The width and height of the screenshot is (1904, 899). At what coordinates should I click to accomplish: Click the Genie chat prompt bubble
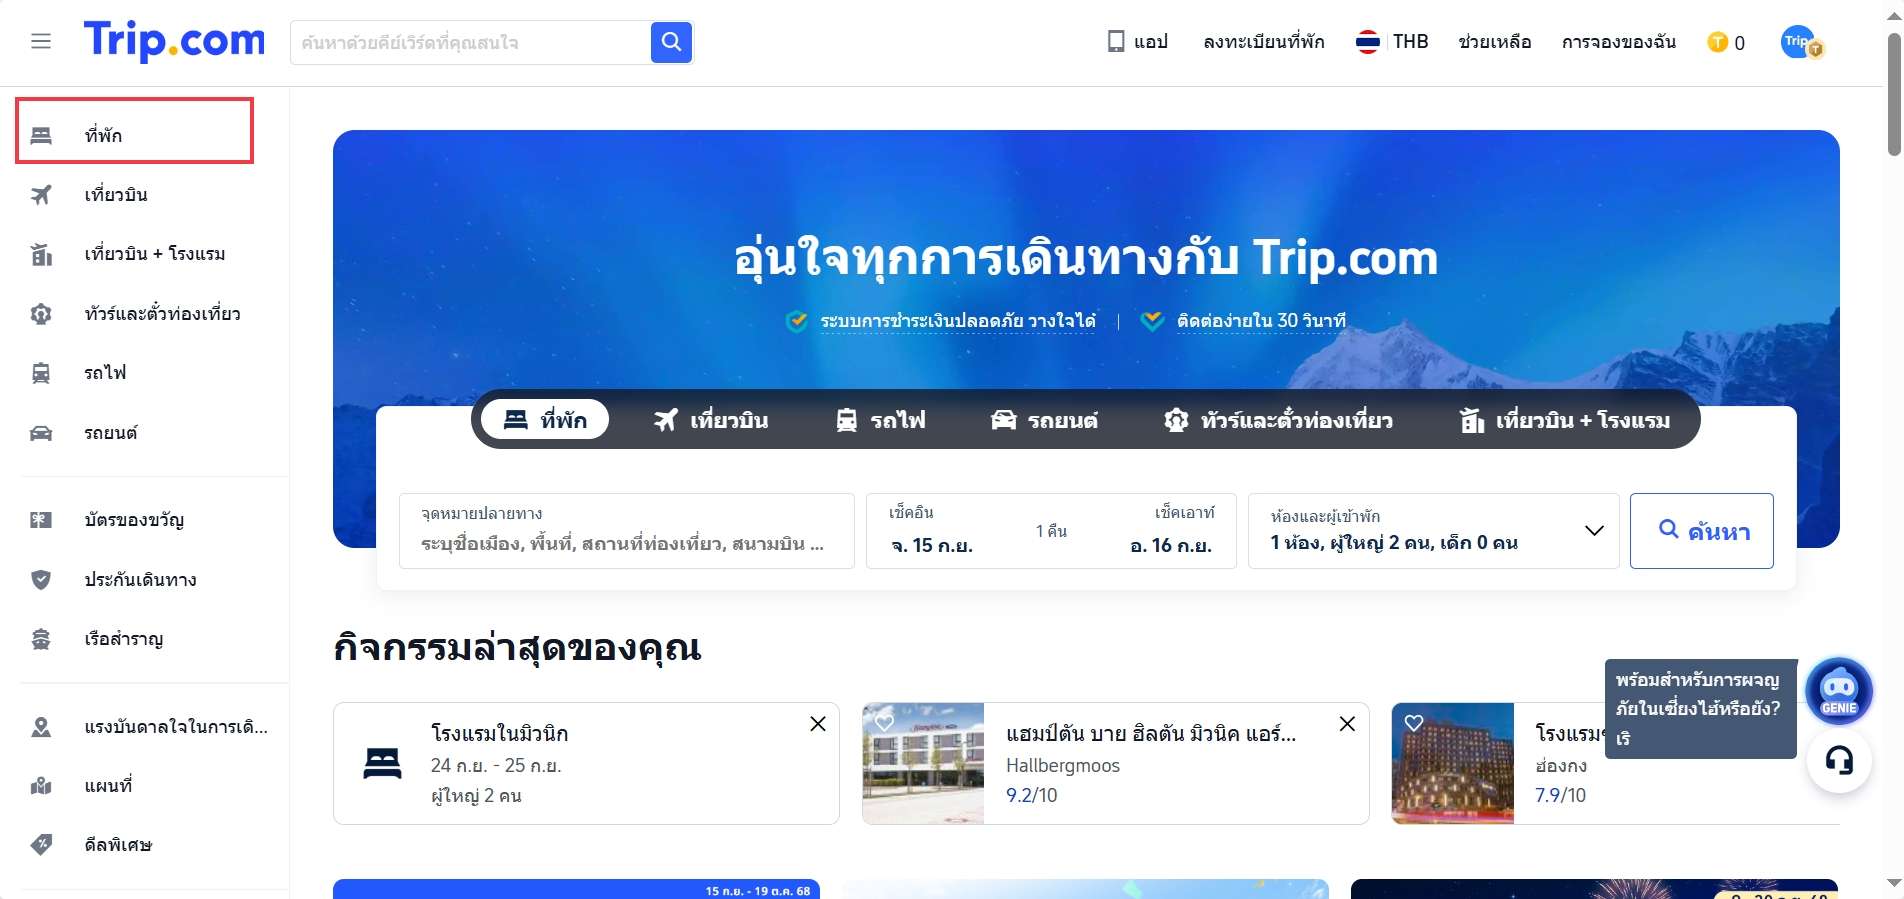(x=1700, y=709)
